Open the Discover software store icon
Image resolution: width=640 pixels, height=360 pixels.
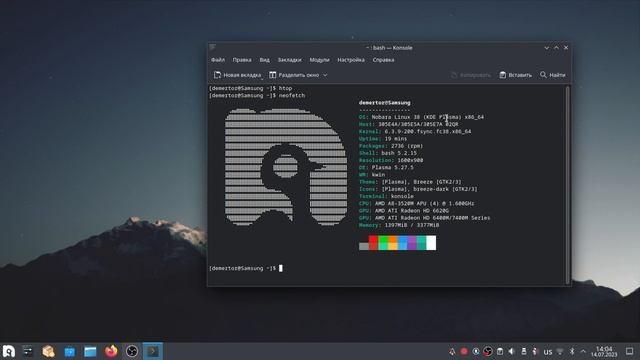click(x=69, y=351)
